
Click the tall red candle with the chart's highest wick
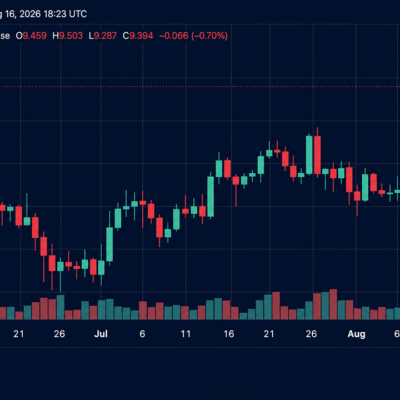coord(317,154)
